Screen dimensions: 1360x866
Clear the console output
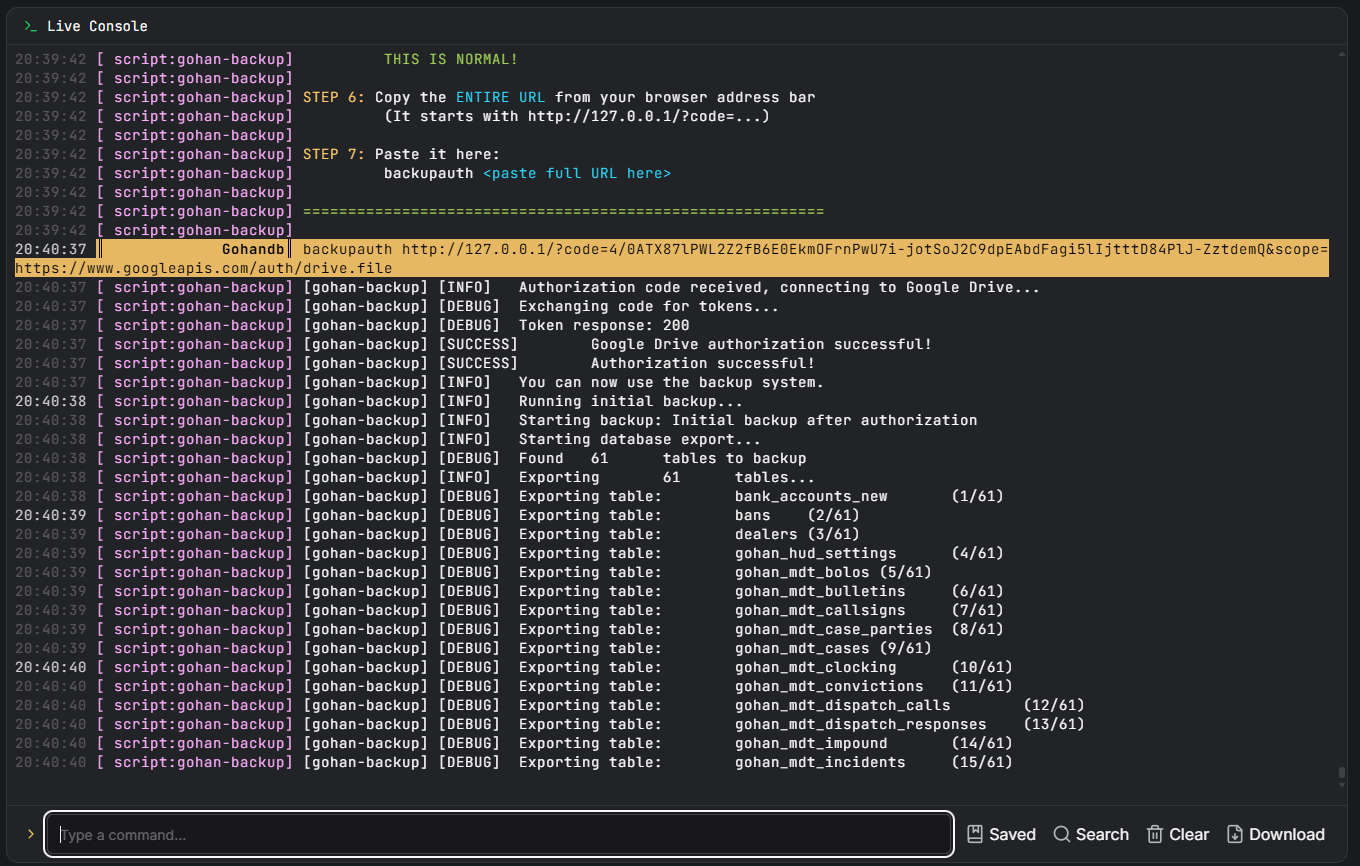click(1177, 834)
